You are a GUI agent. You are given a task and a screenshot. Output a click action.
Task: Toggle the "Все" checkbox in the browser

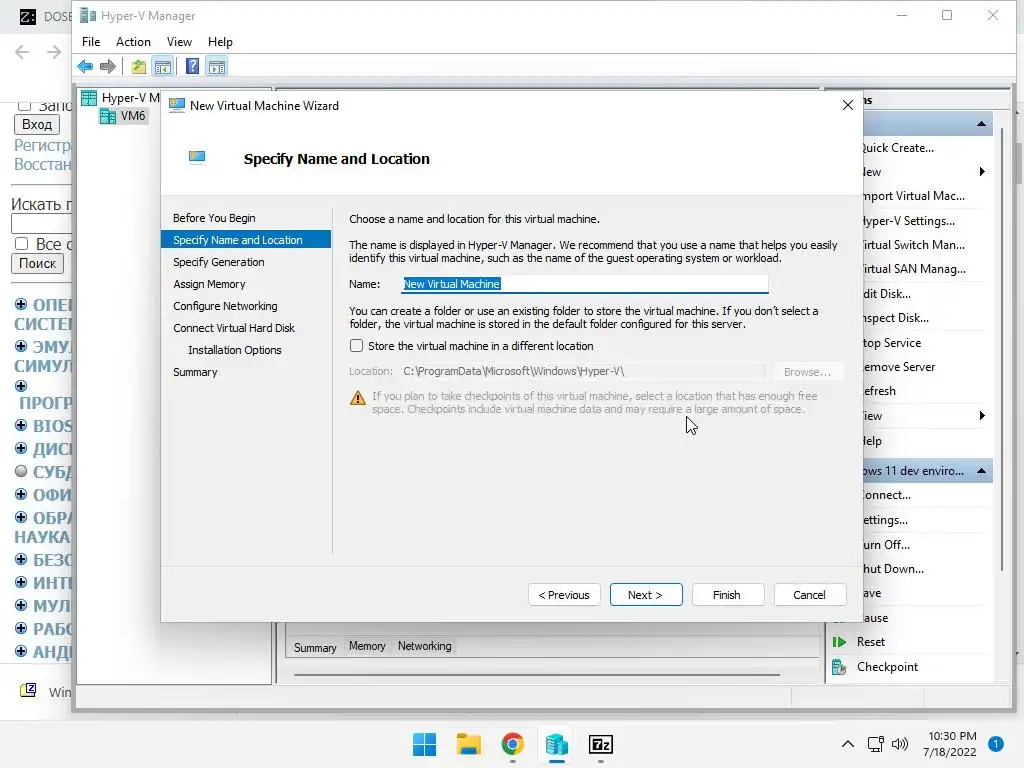(22, 244)
